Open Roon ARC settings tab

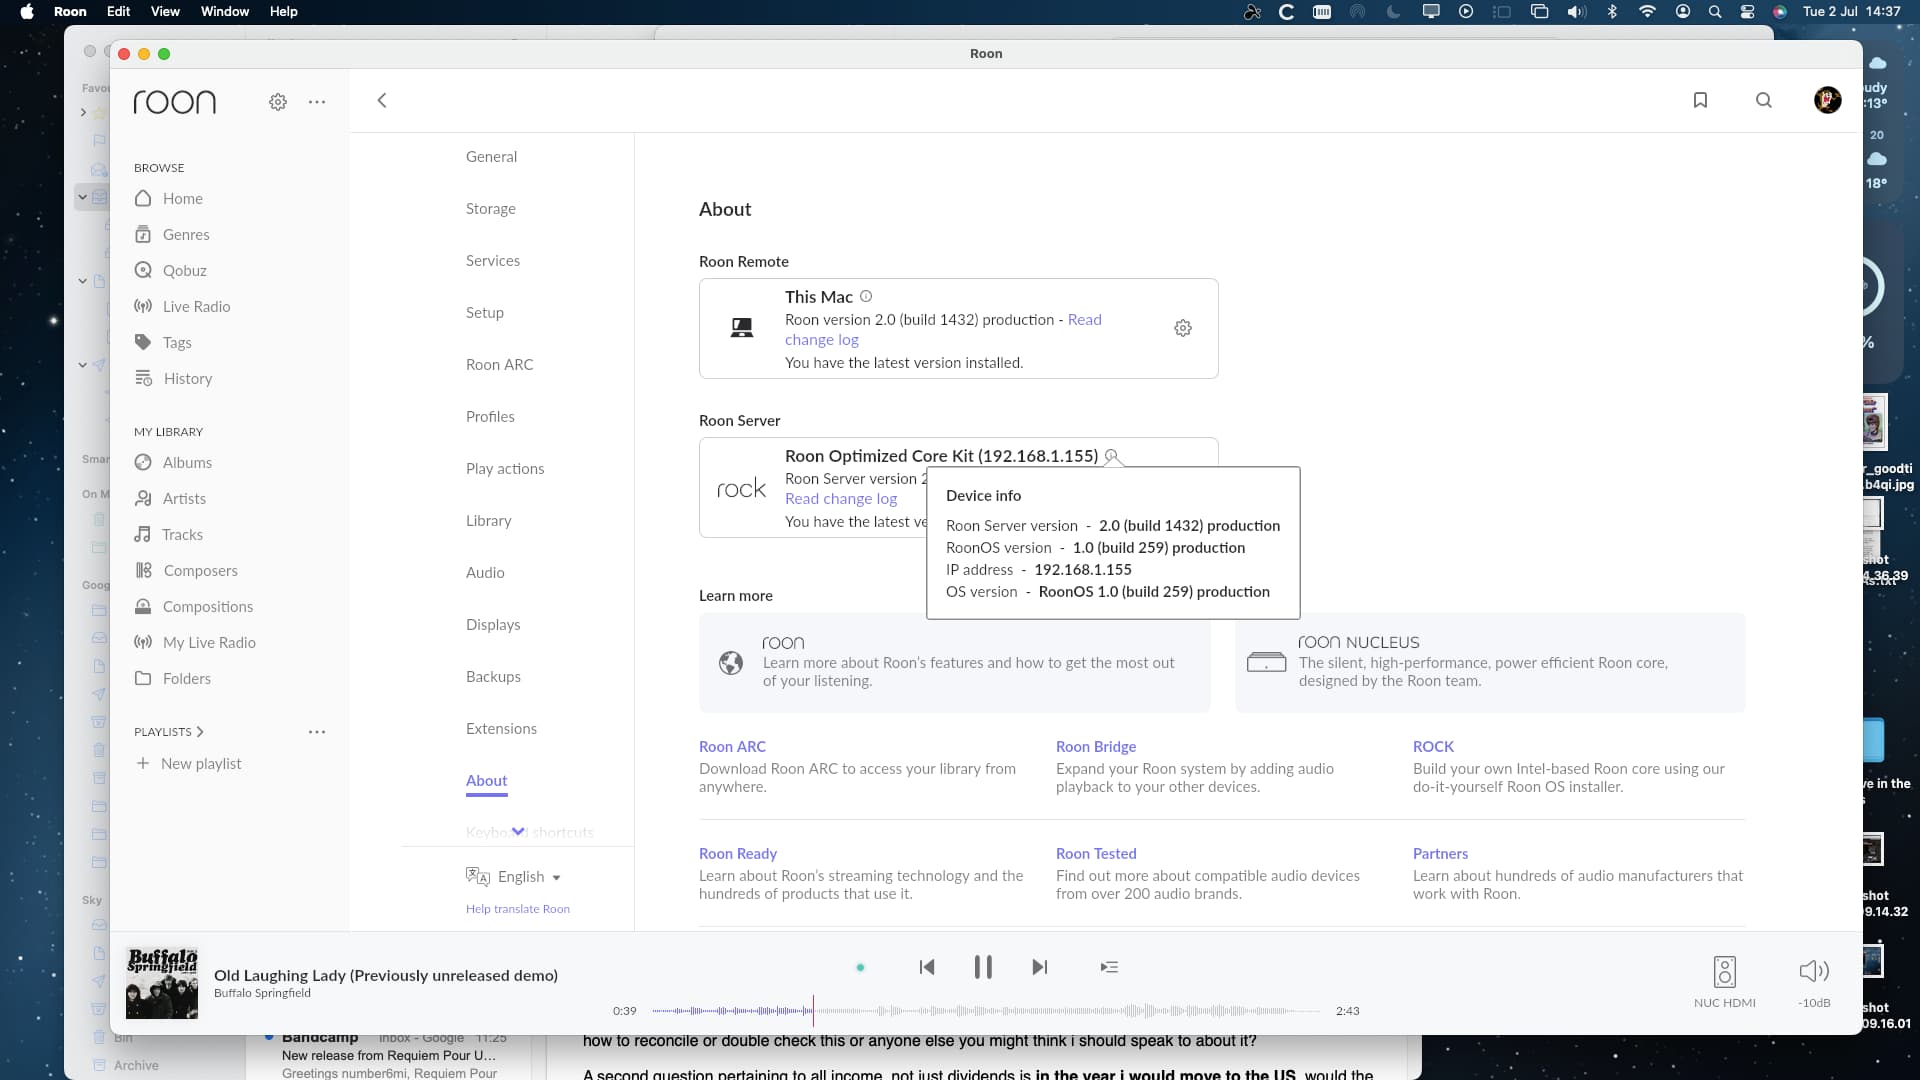tap(499, 364)
